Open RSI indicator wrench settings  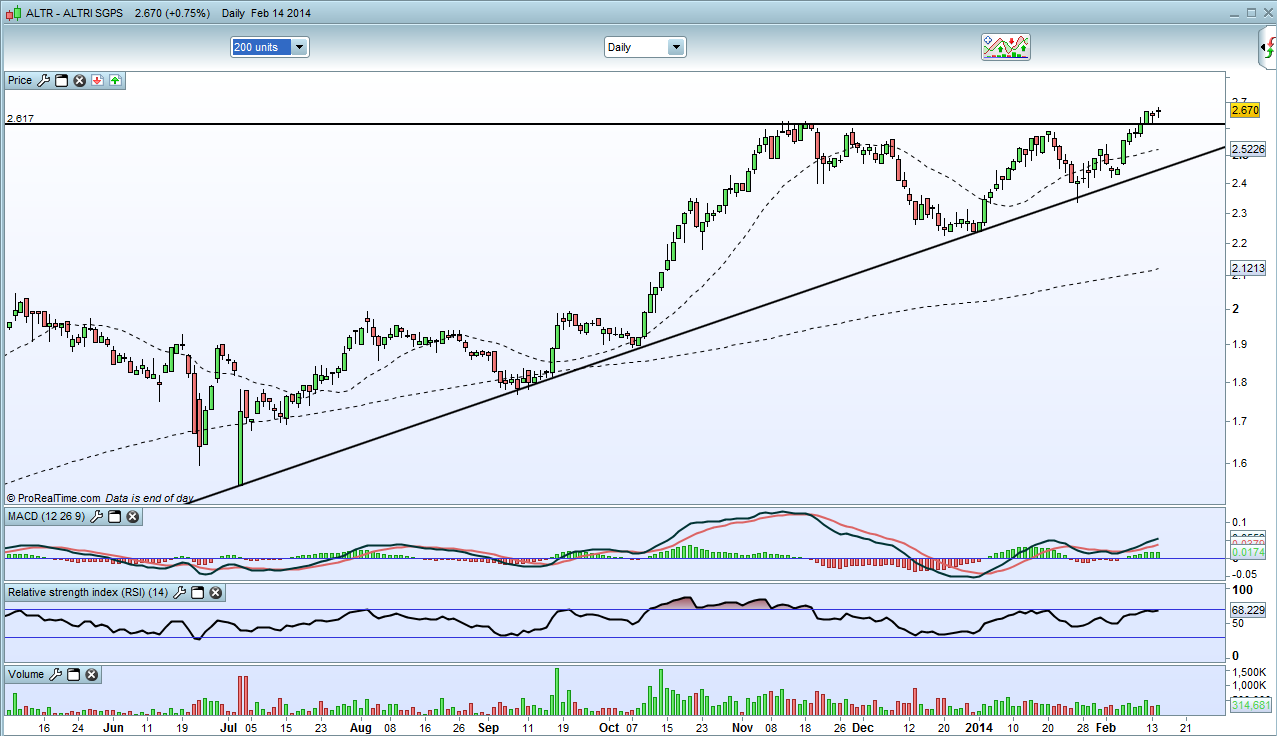[180, 593]
